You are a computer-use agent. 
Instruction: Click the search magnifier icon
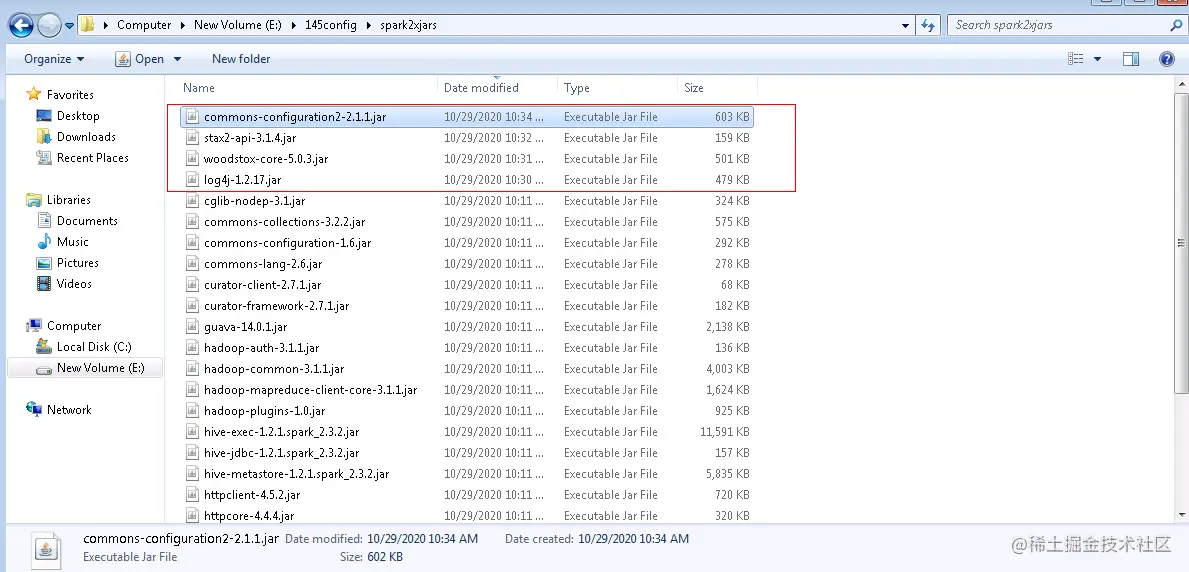(x=1176, y=25)
